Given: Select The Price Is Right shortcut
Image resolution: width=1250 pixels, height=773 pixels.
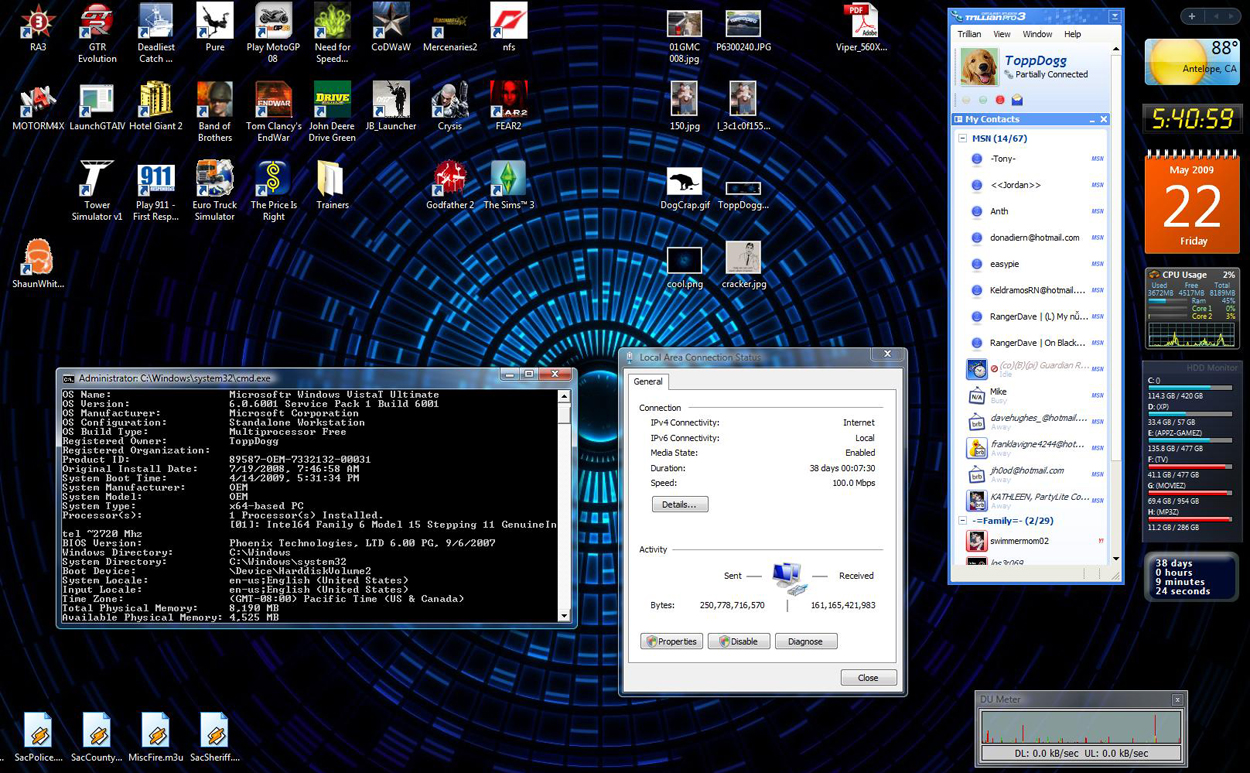Looking at the screenshot, I should [x=273, y=191].
